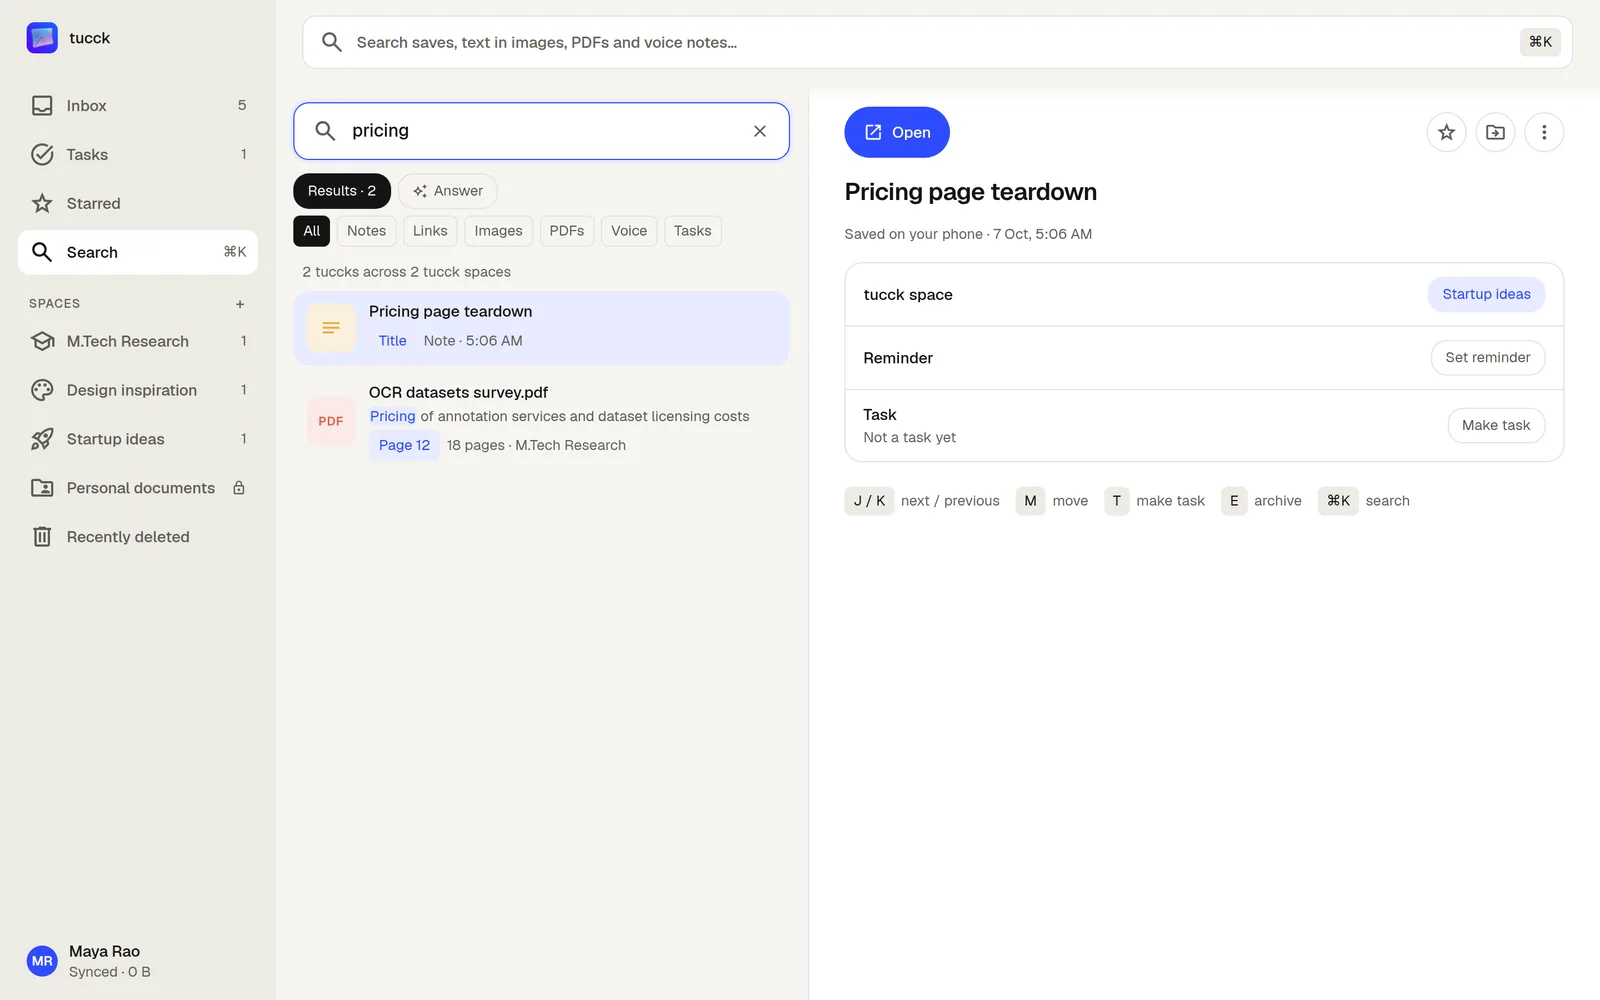Click the note icon of Pricing page teardown result
This screenshot has width=1600, height=1000.
[331, 328]
